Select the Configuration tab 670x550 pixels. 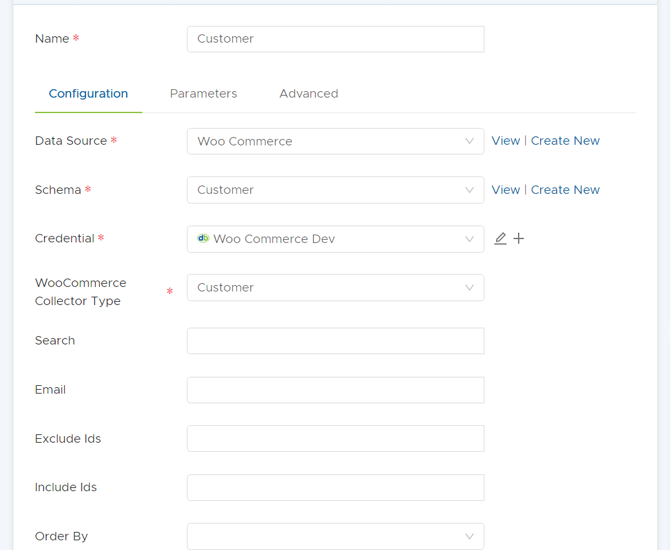click(88, 94)
